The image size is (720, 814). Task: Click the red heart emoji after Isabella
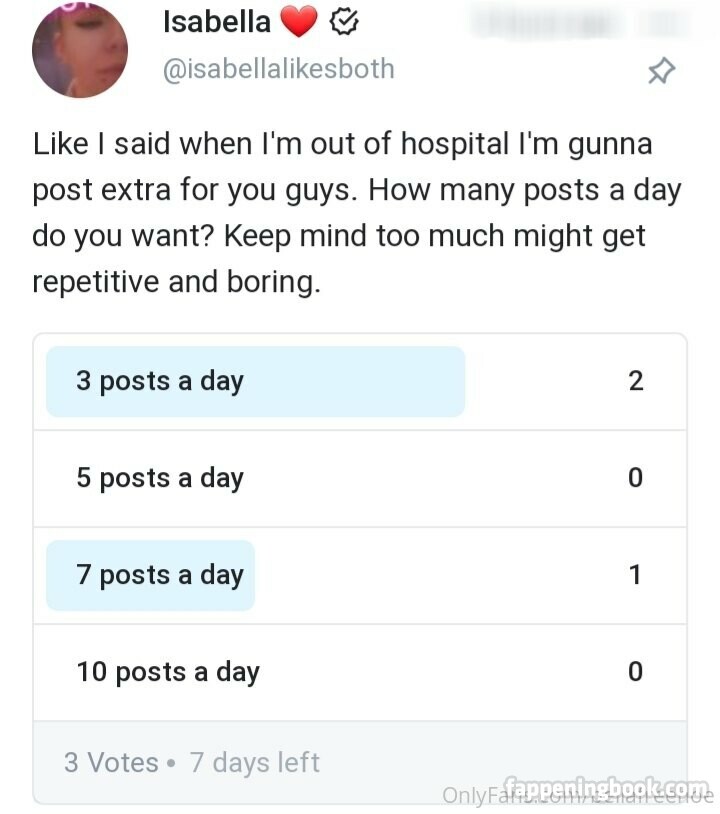pos(298,22)
